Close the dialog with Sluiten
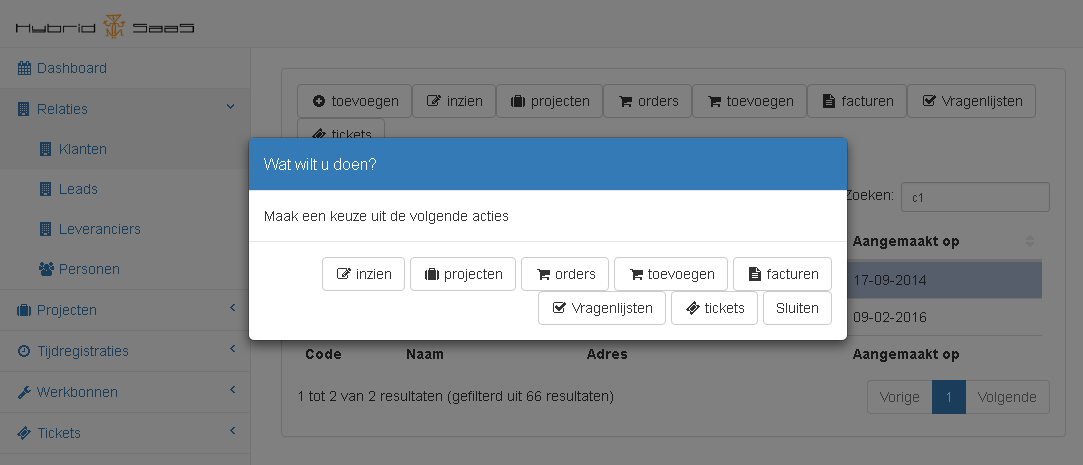The image size is (1083, 465). [x=797, y=308]
